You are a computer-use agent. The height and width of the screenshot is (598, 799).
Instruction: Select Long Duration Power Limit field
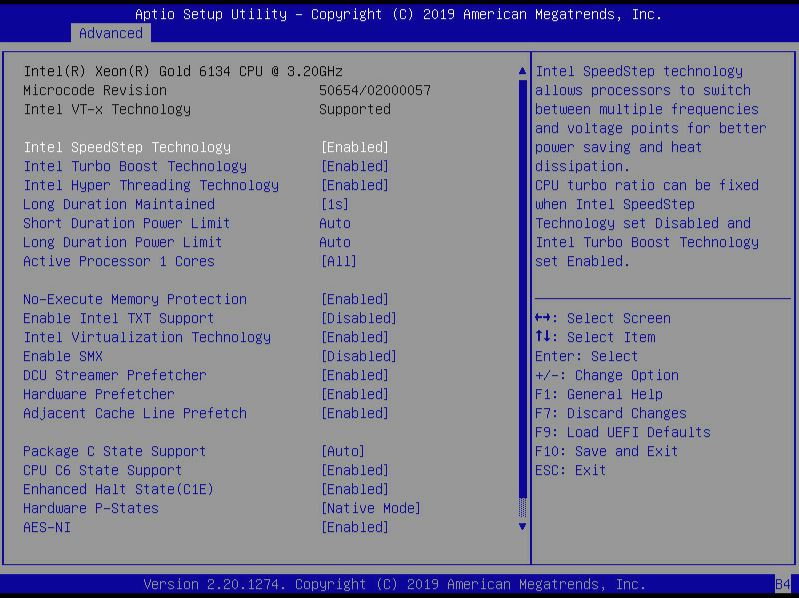[123, 242]
